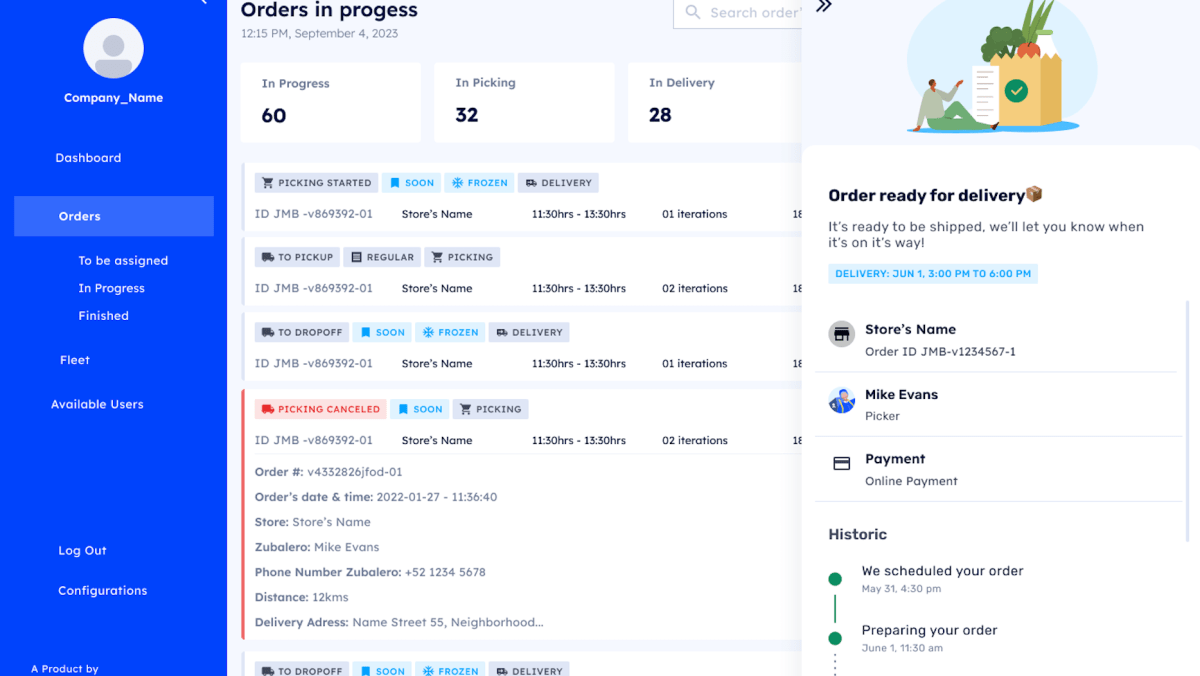Image resolution: width=1200 pixels, height=676 pixels.
Task: Select Orders in the sidebar
Action: 80,216
